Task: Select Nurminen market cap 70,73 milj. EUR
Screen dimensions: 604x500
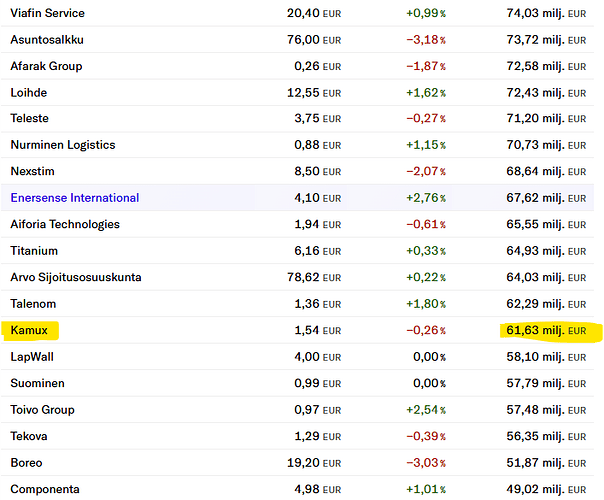Action: click(546, 145)
